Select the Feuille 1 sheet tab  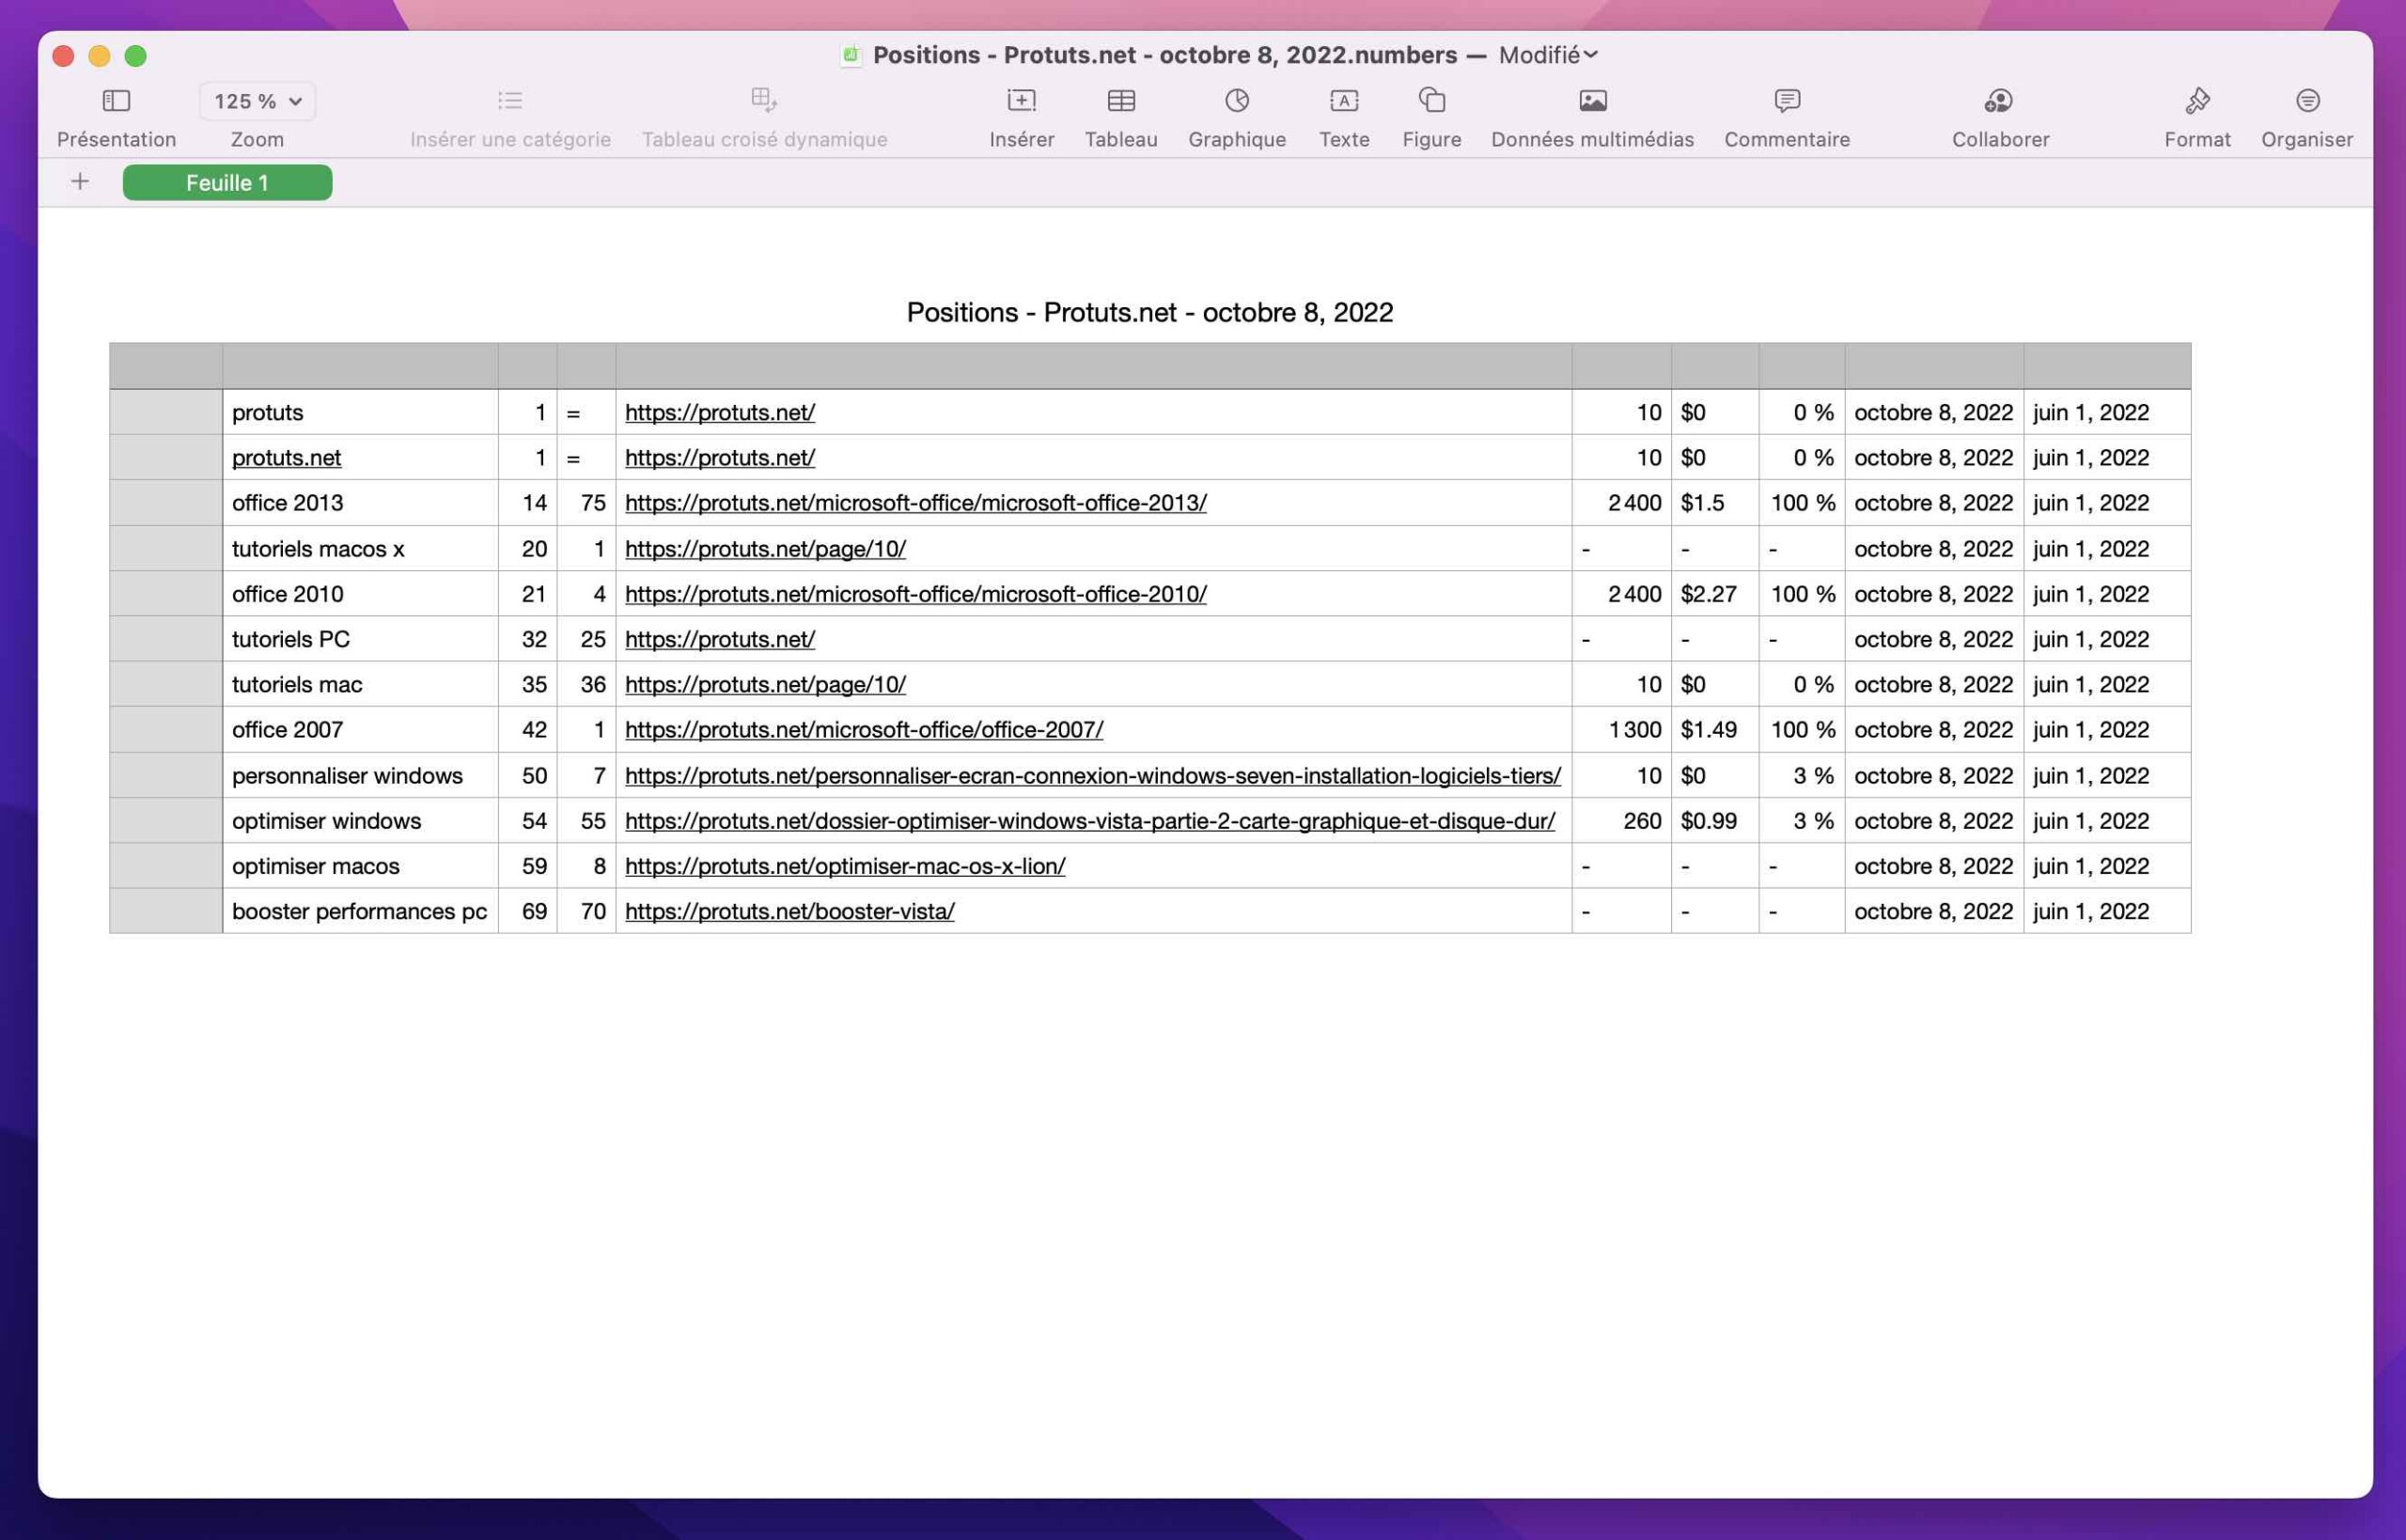click(227, 183)
